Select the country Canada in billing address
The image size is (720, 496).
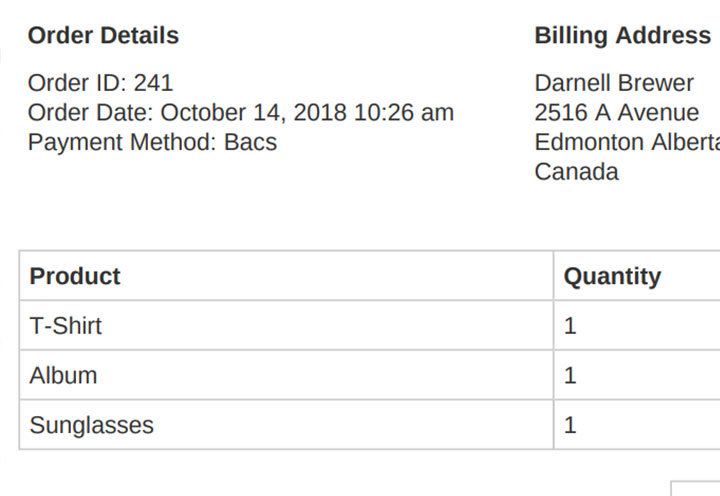point(577,171)
